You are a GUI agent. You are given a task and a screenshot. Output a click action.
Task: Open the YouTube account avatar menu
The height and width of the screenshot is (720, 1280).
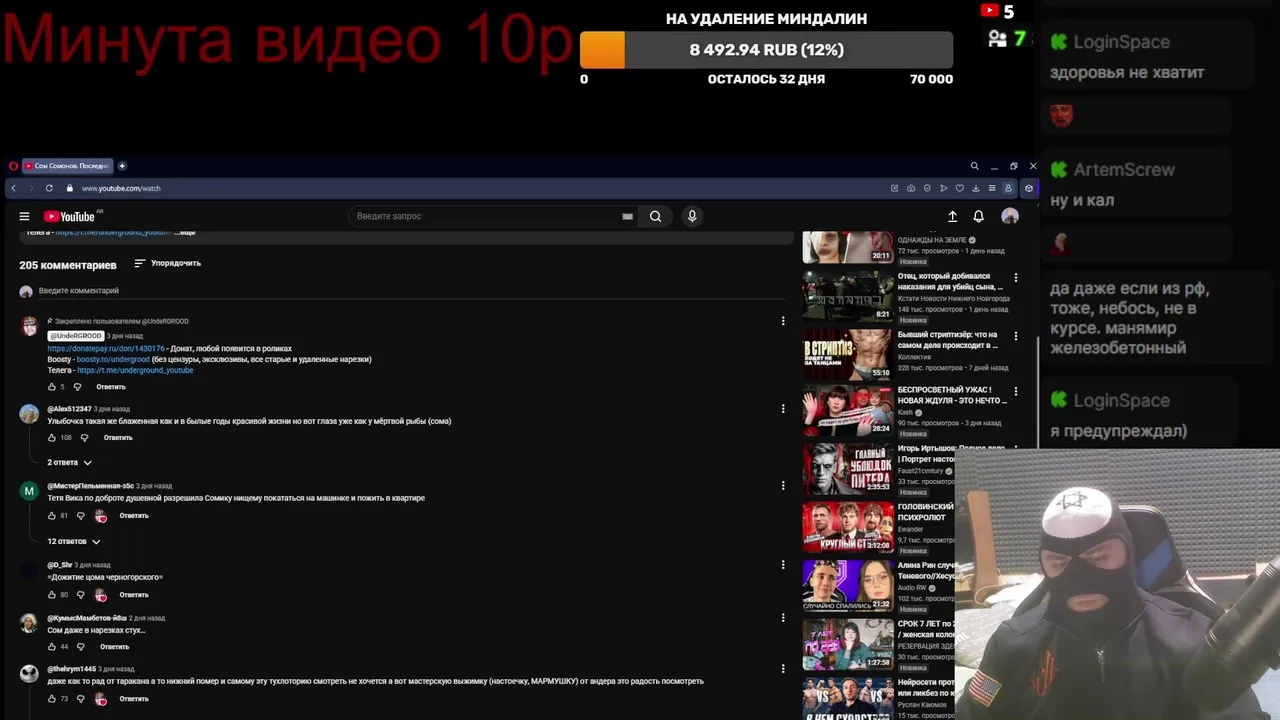point(1010,216)
